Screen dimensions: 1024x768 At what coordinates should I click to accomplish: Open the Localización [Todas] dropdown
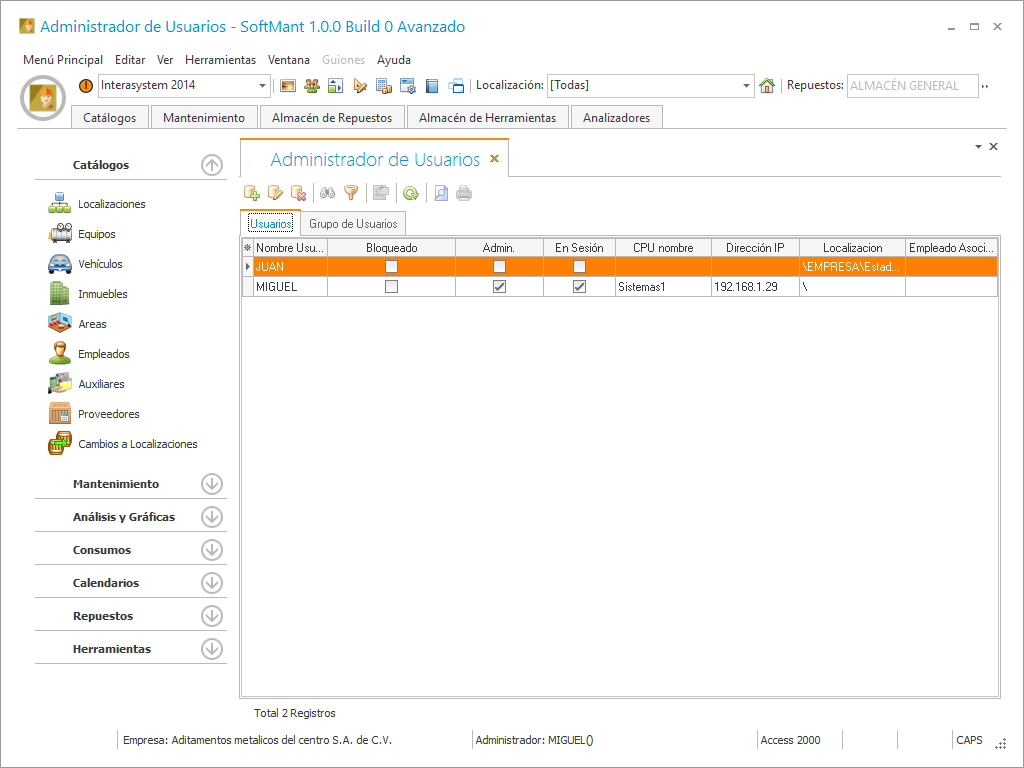pyautogui.click(x=747, y=86)
